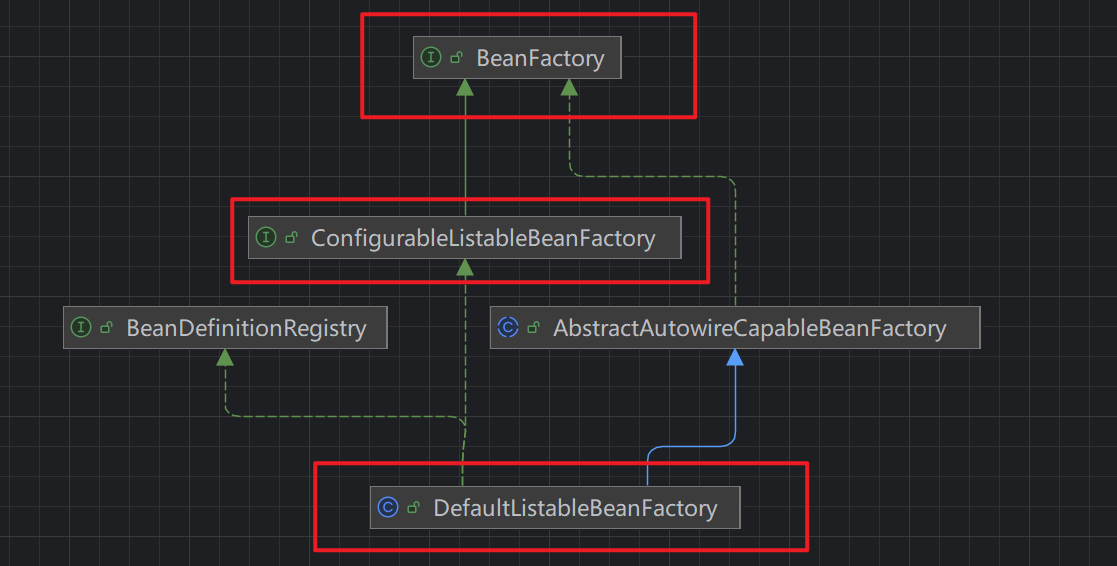Click the green arrowhead under ConfigurableListableBeanFactory
1117x566 pixels.
pos(465,267)
